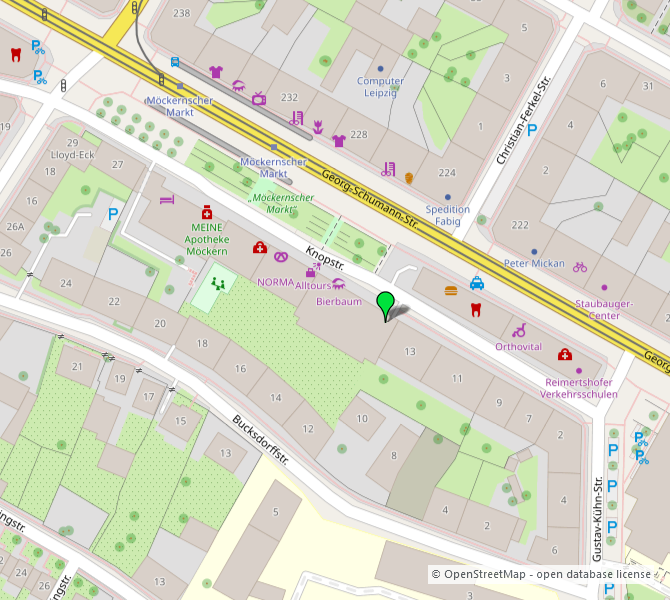Click the purple hotel bed icon
This screenshot has width=670, height=600.
166,200
